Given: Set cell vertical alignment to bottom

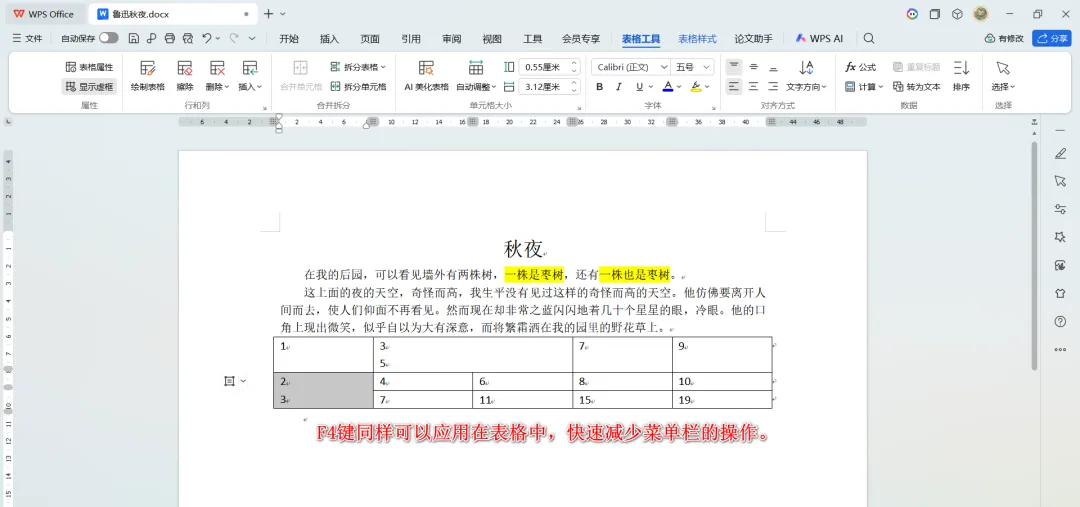Looking at the screenshot, I should 773,67.
